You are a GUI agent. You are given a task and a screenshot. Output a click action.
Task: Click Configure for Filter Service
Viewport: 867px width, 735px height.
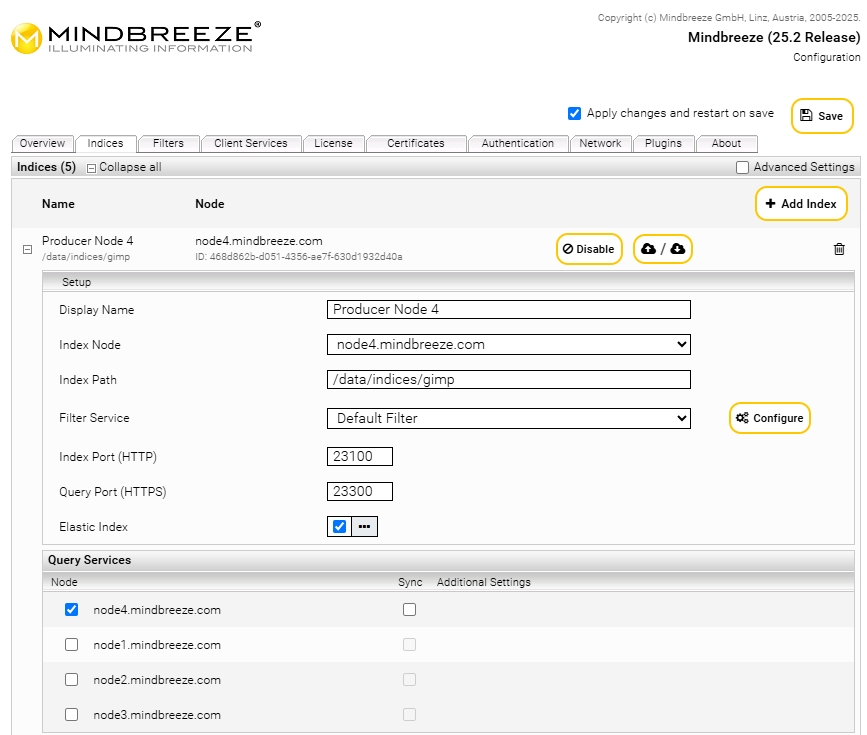(x=770, y=418)
